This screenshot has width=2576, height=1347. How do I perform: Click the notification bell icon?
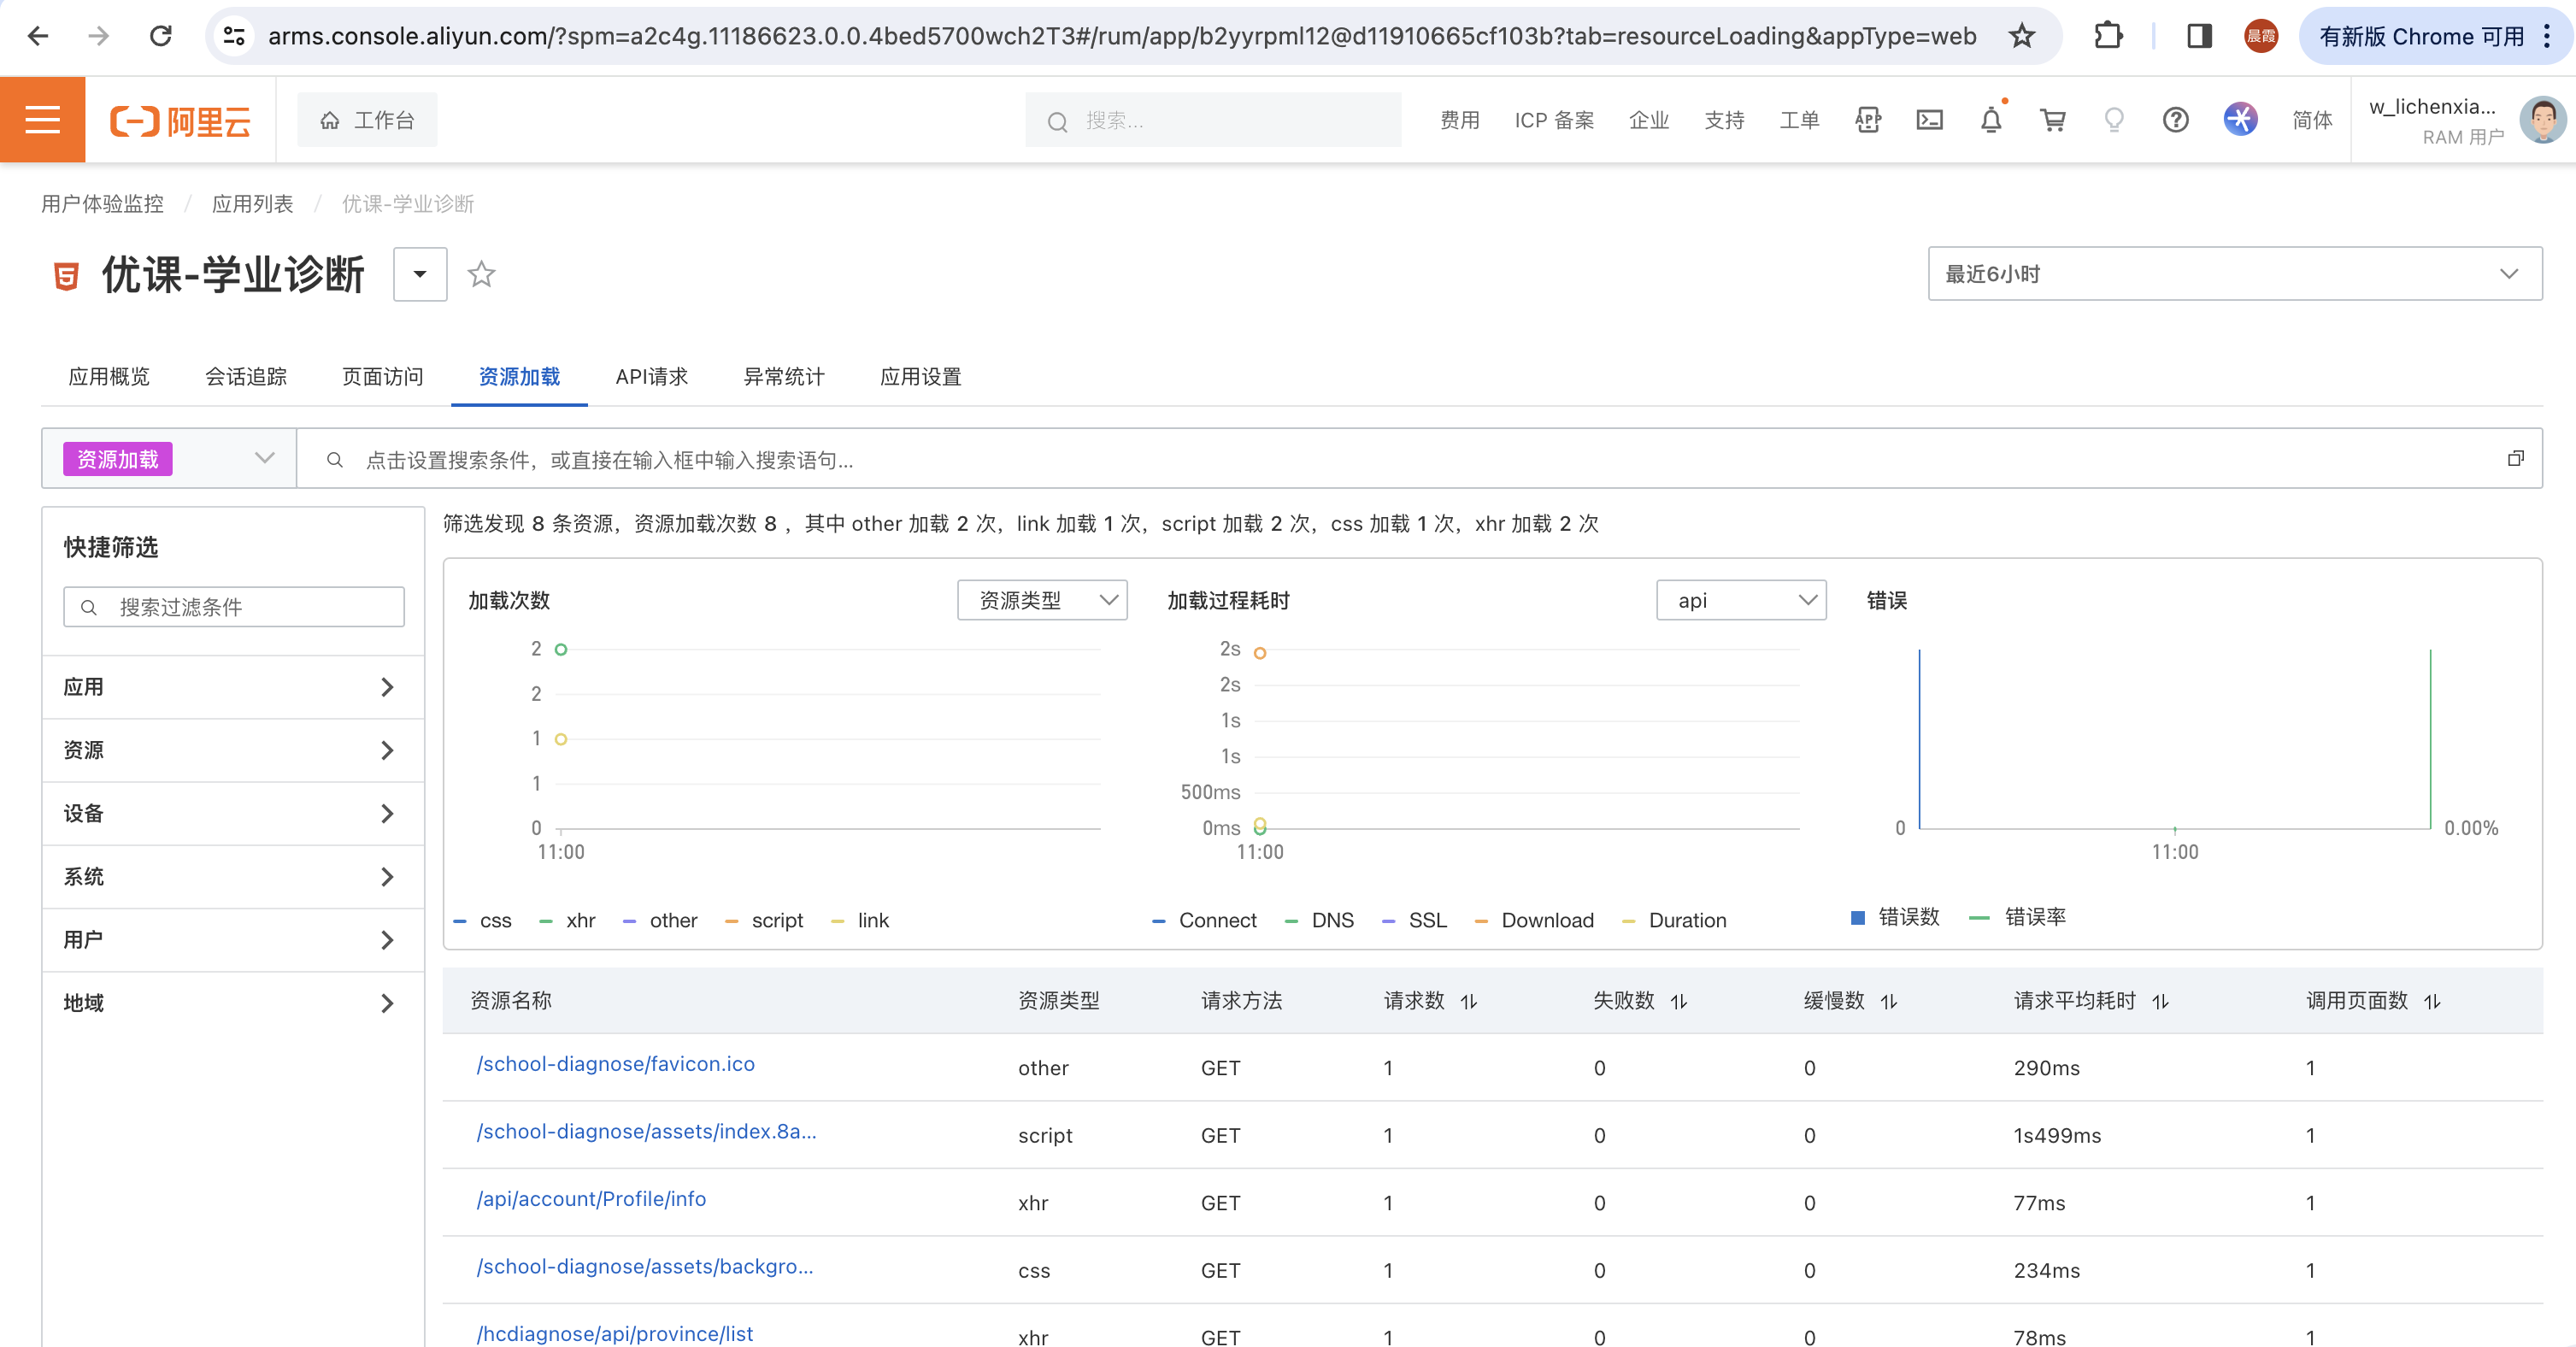1990,120
